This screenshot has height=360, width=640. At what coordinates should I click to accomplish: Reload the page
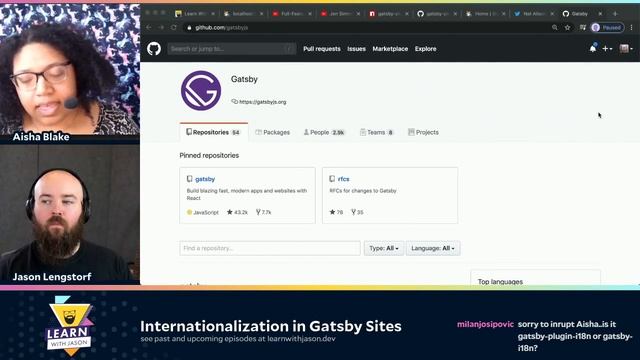174,27
